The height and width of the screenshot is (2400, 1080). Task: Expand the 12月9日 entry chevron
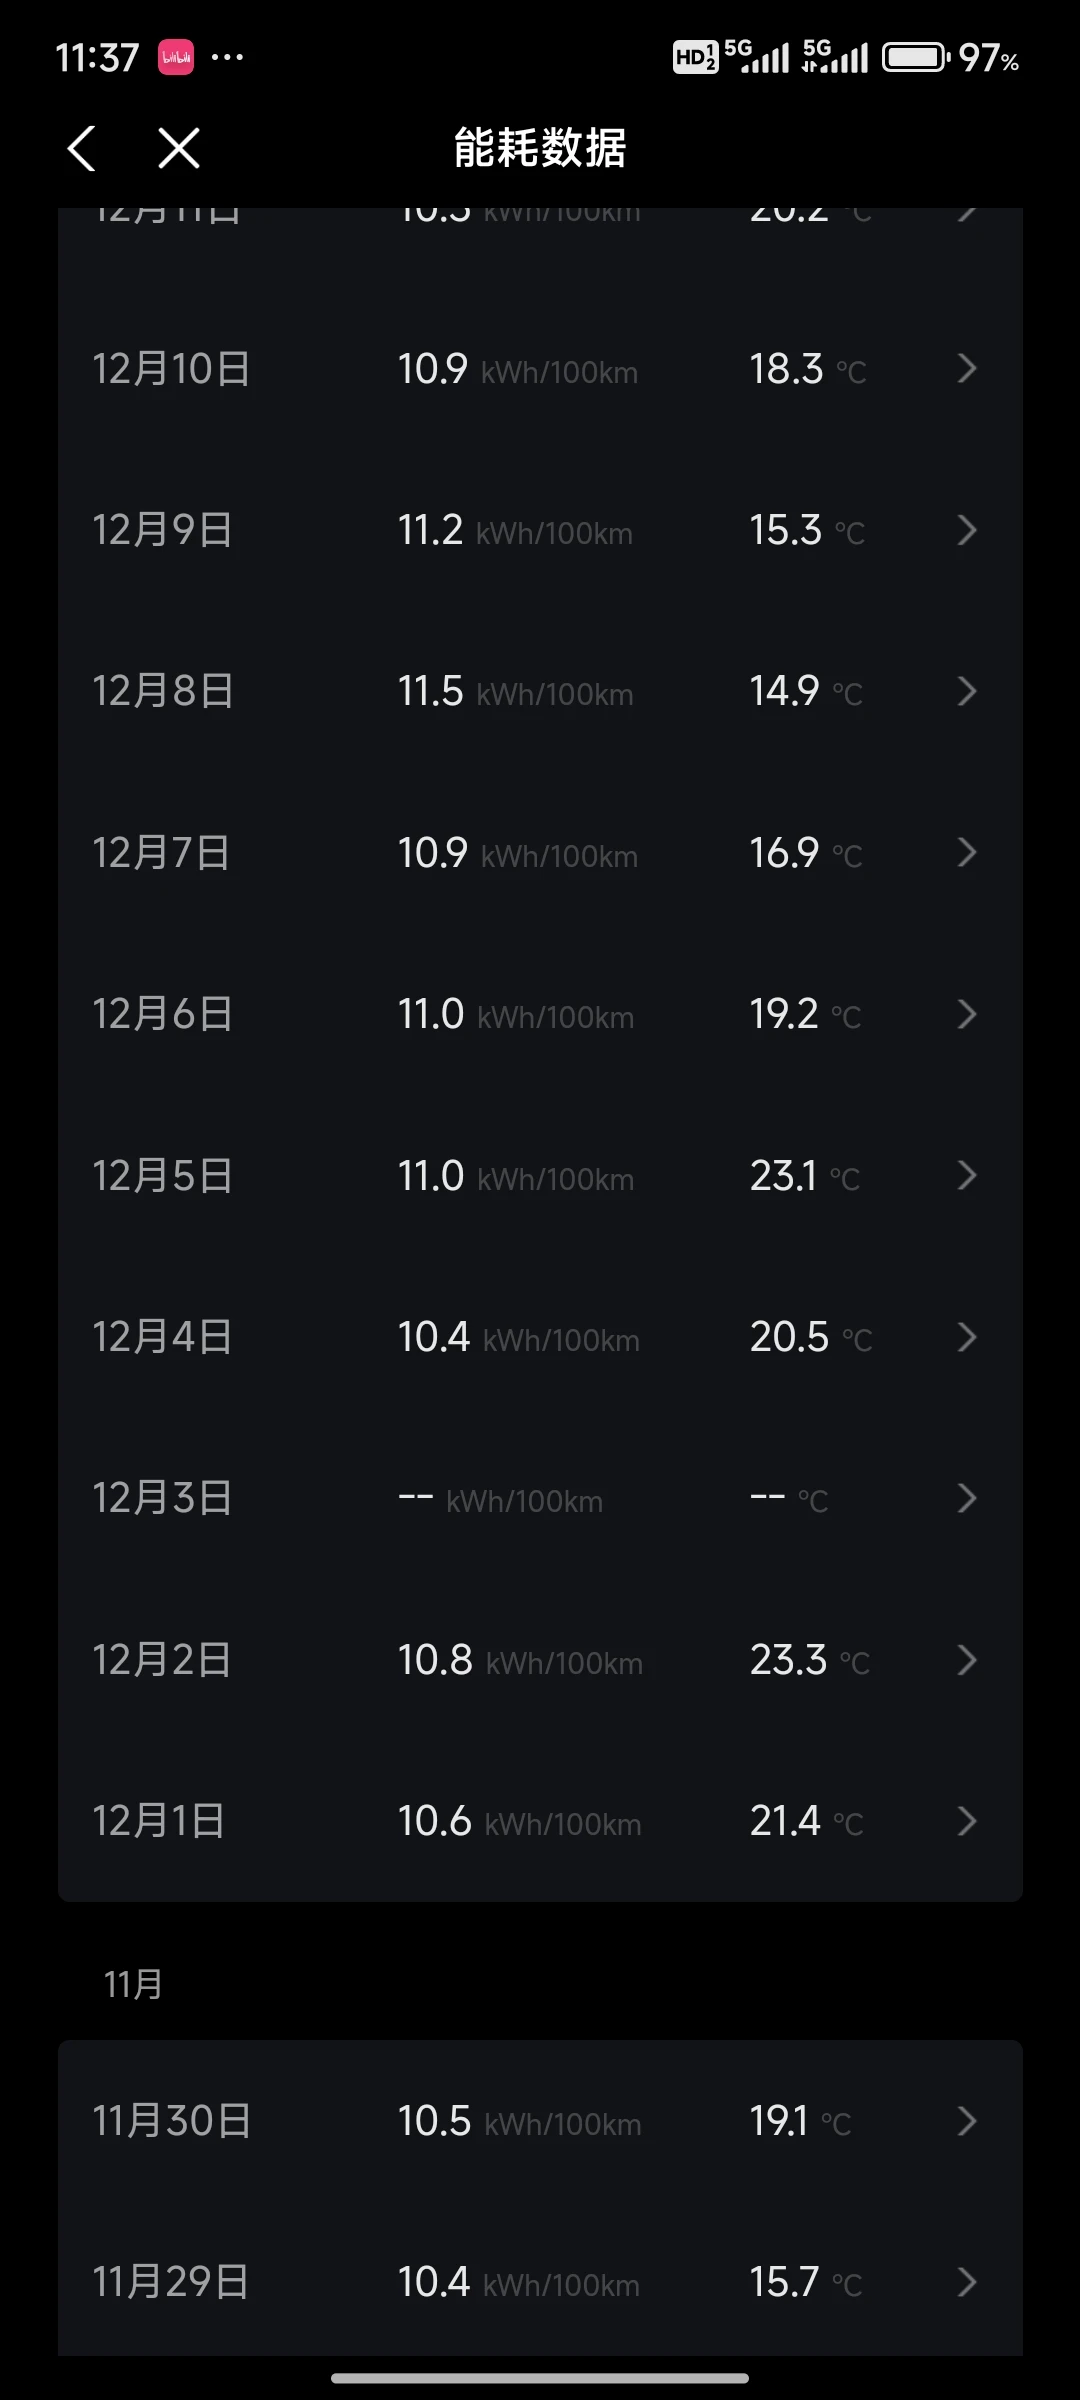[x=966, y=530]
